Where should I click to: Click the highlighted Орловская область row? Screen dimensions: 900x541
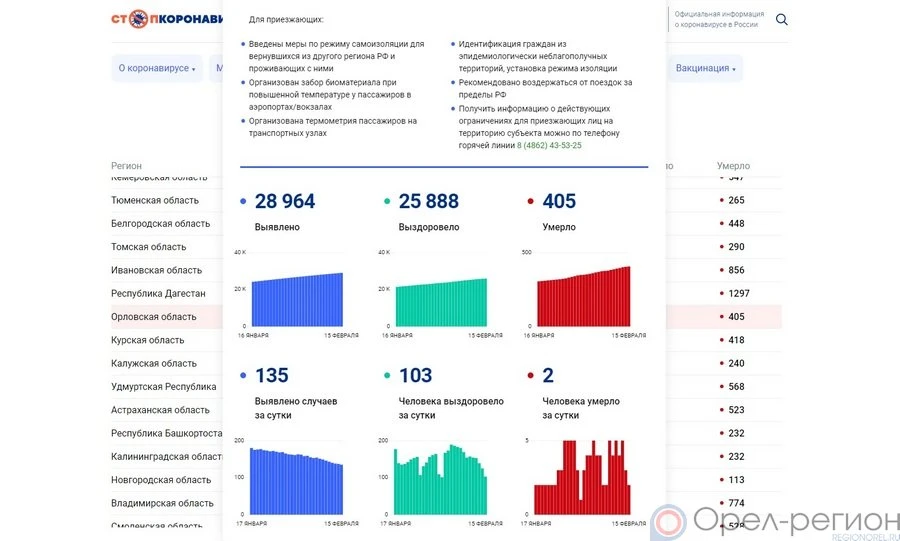tap(154, 317)
